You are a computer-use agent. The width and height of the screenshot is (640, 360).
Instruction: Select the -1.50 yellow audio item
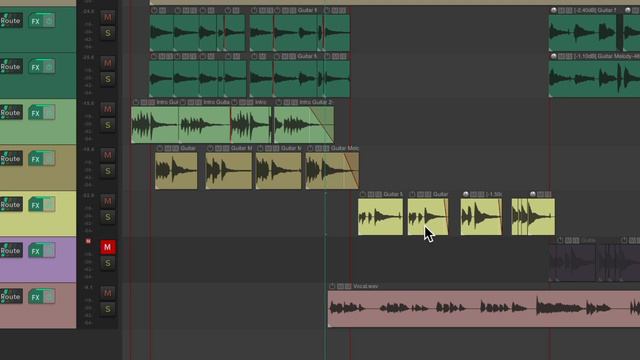481,217
